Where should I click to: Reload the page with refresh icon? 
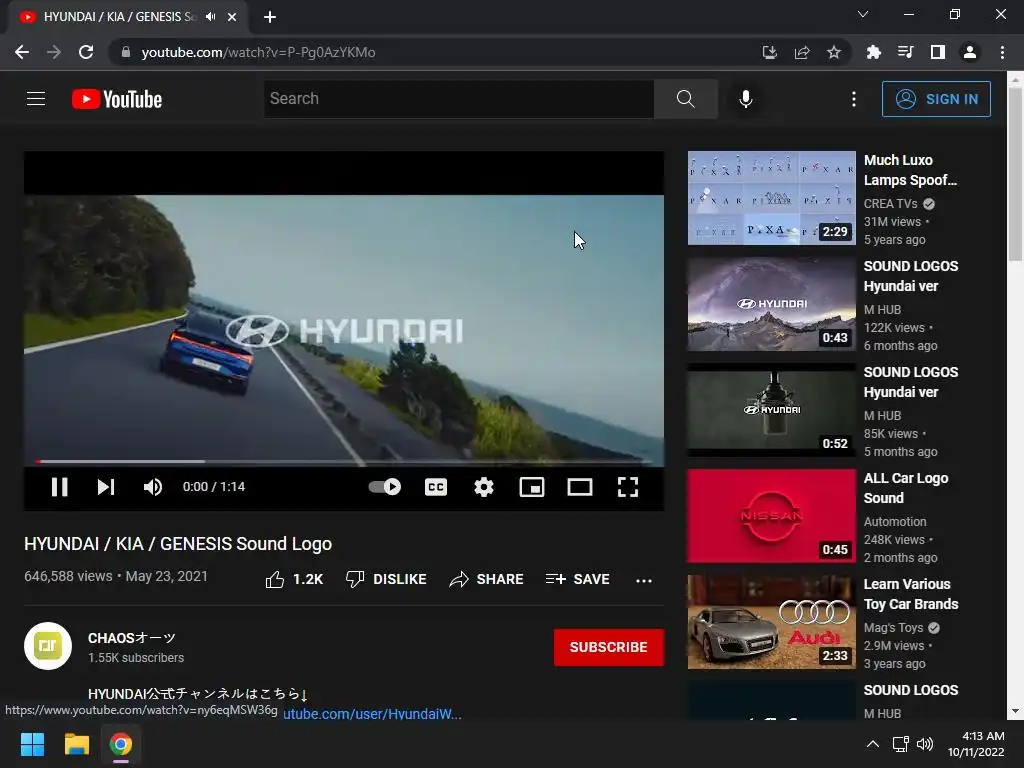point(86,52)
